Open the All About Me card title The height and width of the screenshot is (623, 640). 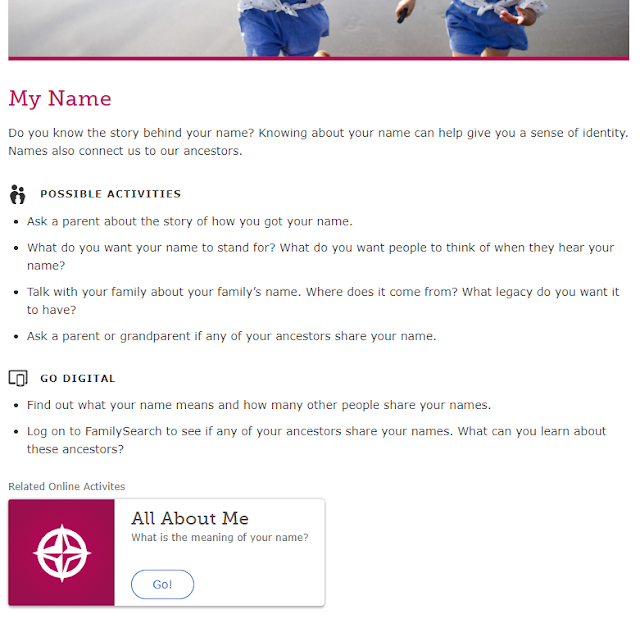189,518
